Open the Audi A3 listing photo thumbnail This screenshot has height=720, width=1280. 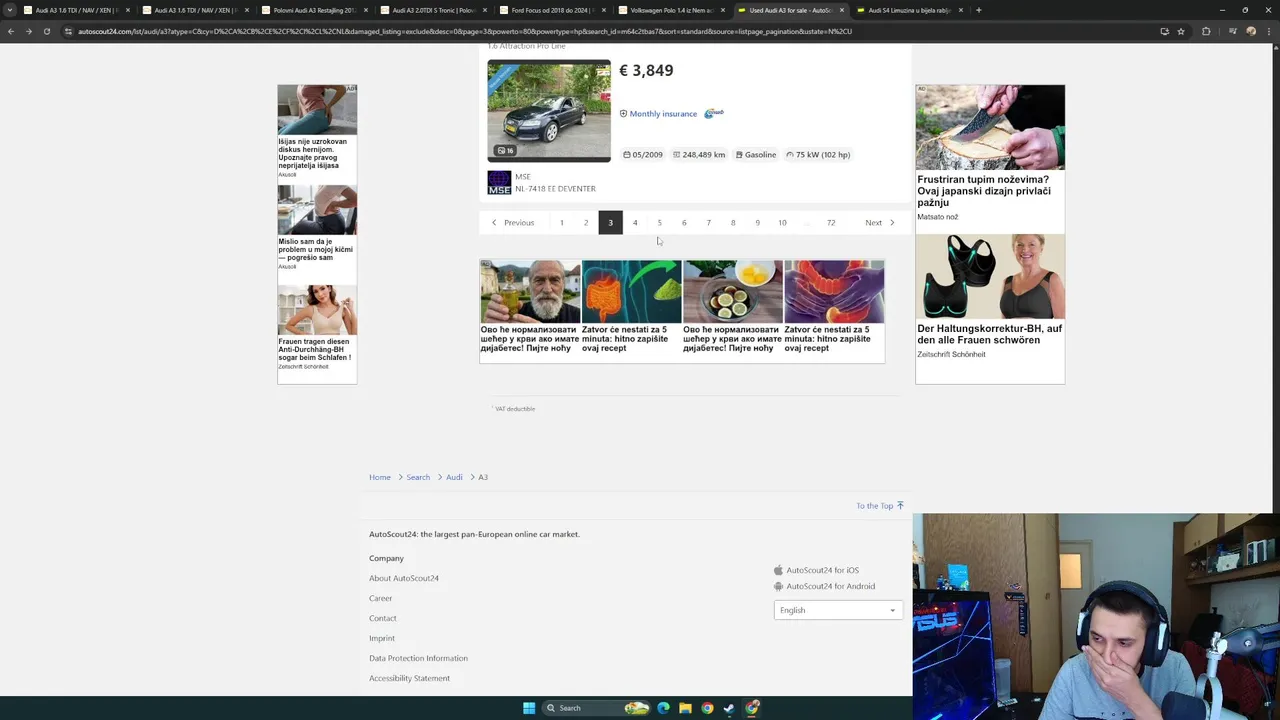[548, 111]
